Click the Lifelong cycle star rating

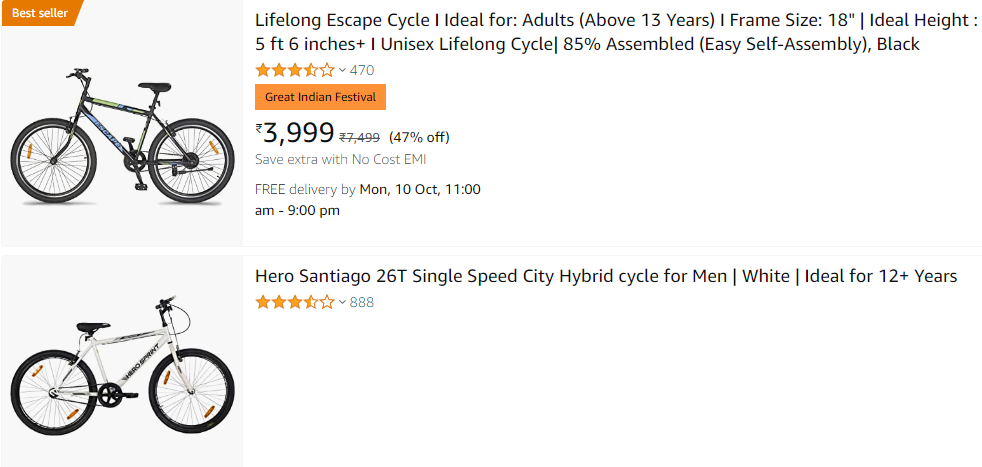click(x=295, y=70)
